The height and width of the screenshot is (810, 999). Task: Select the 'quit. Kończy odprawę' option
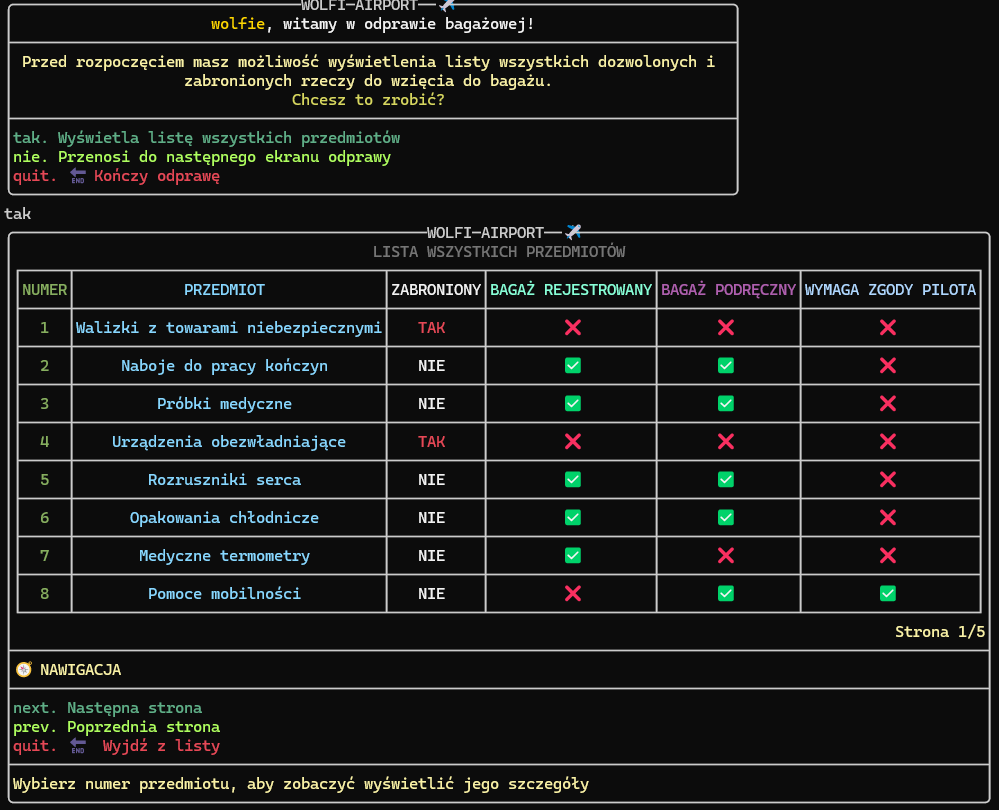[x=116, y=176]
